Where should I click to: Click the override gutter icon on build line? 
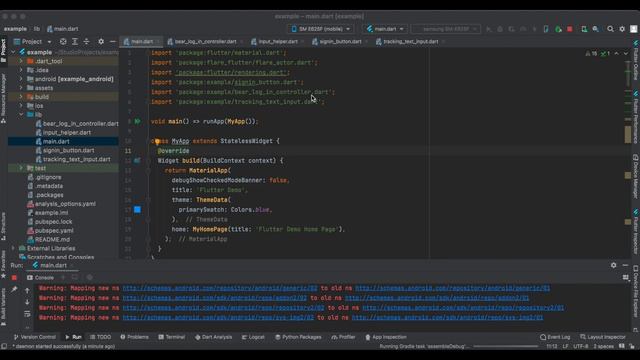point(138,161)
